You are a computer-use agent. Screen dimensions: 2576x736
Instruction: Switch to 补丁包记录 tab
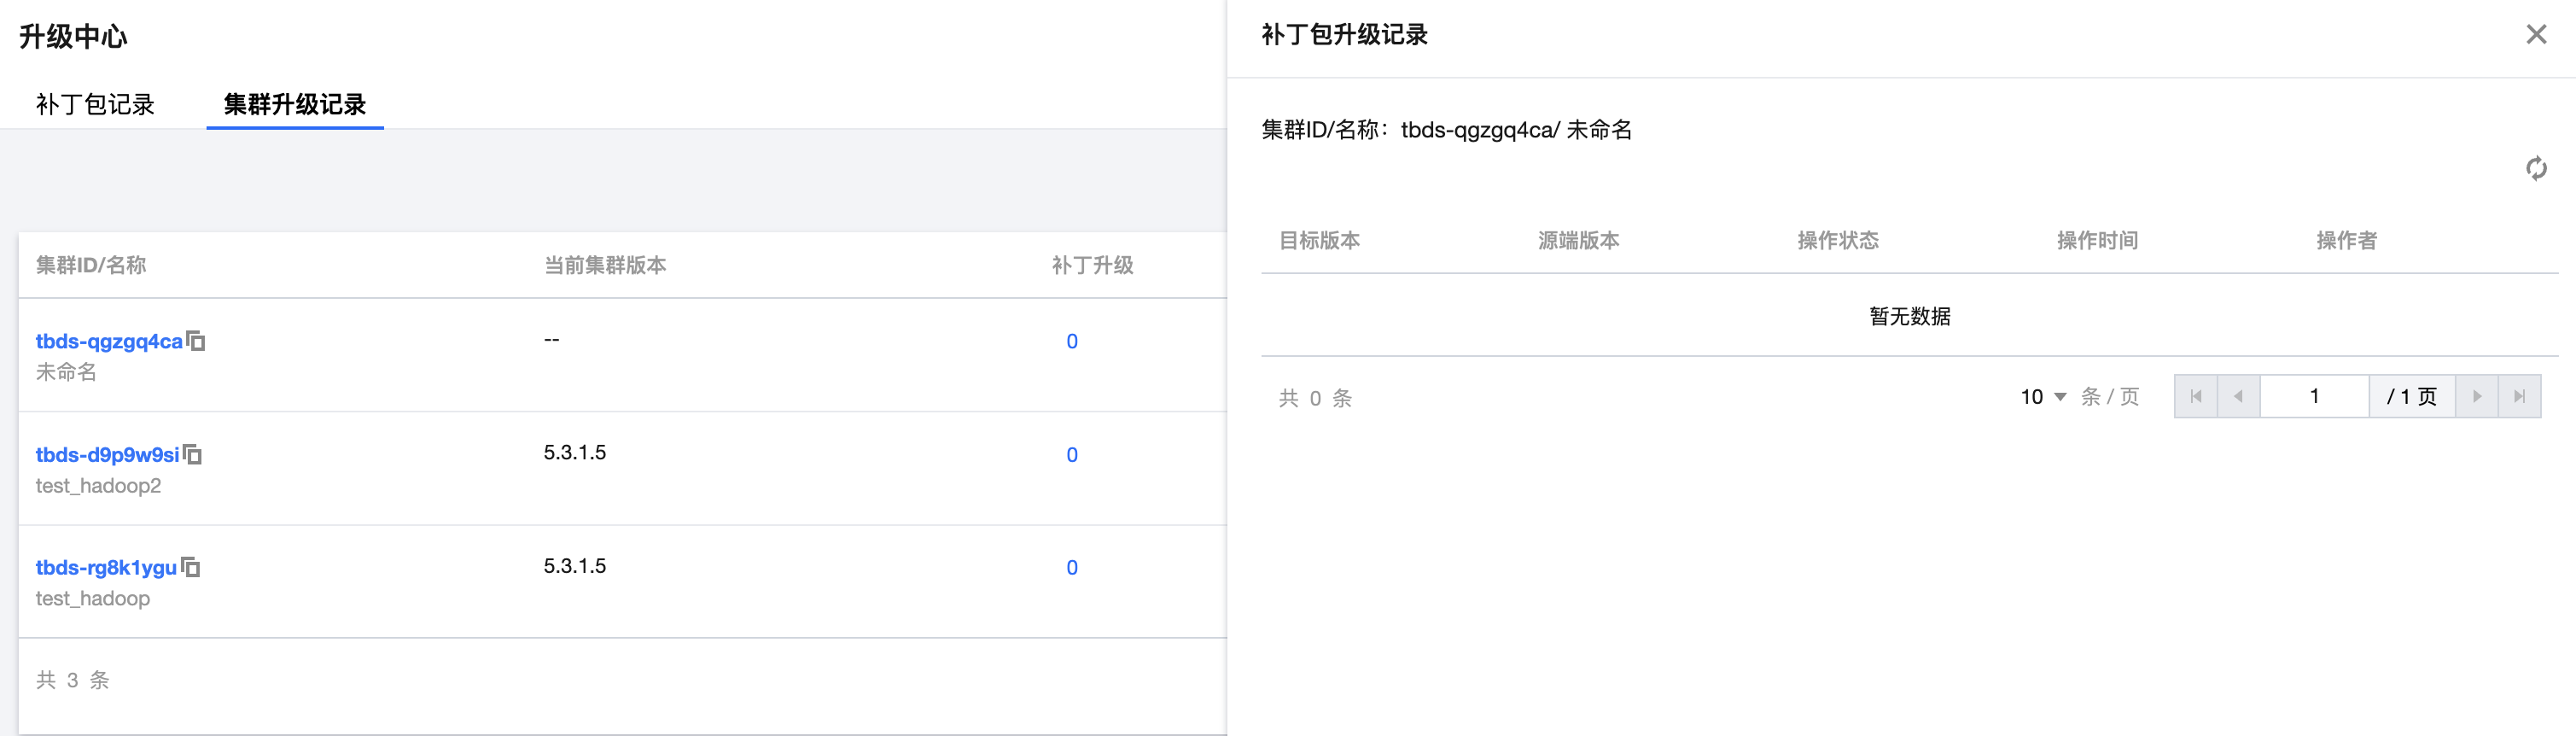pos(95,104)
